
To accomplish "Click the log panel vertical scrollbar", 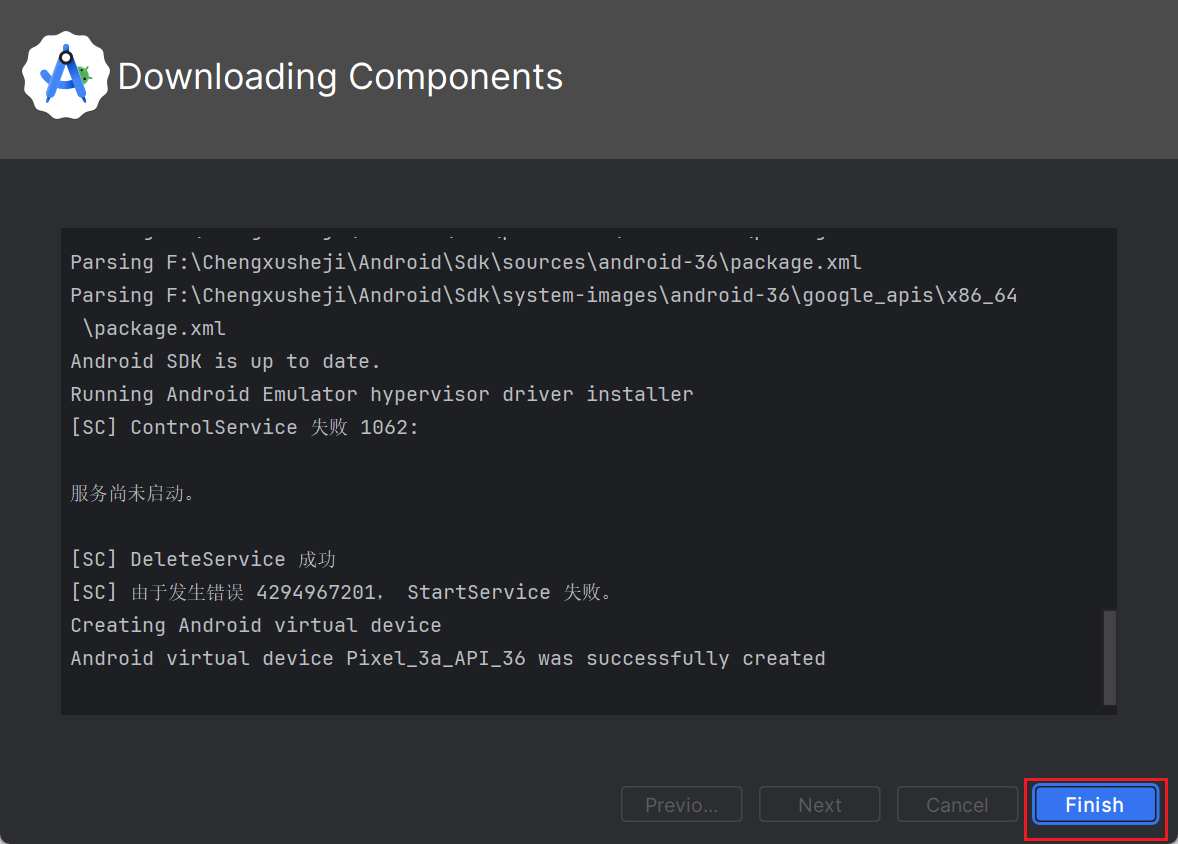I will (1109, 658).
